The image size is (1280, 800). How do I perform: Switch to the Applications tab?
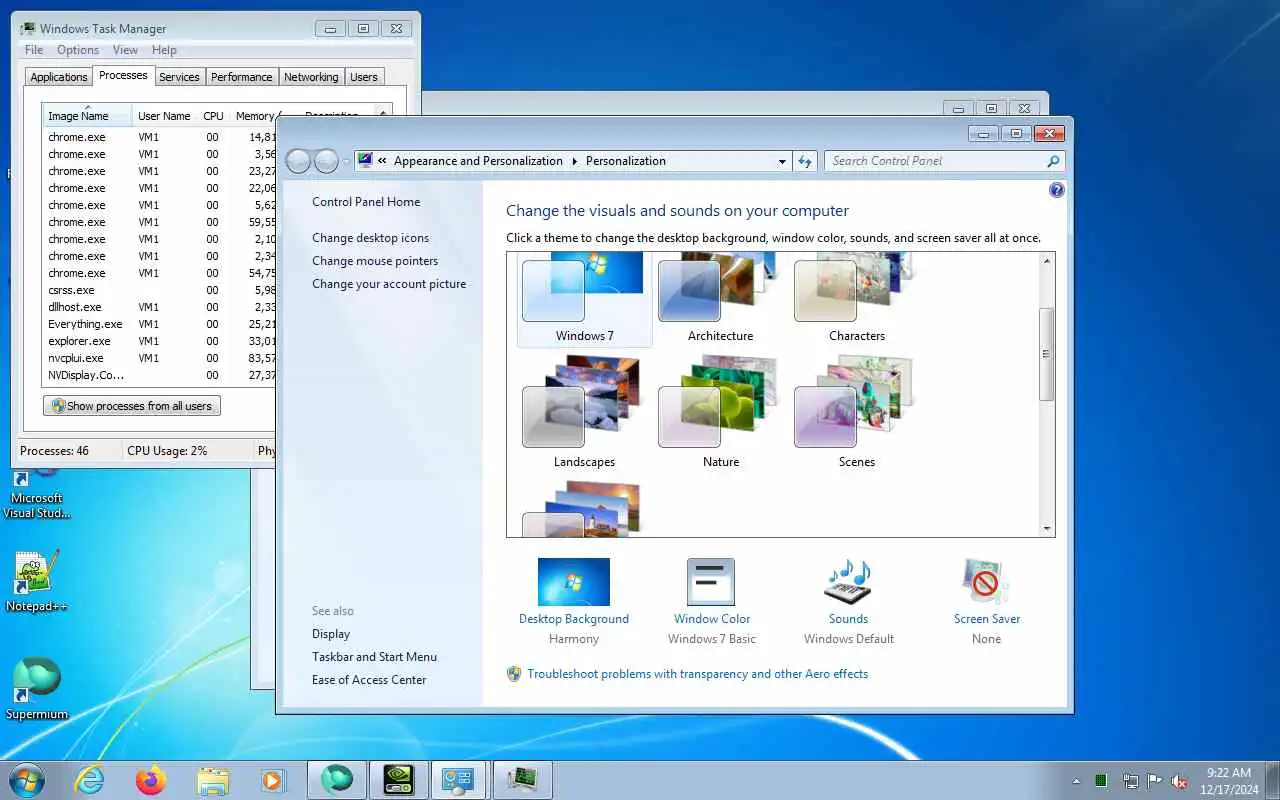[59, 77]
